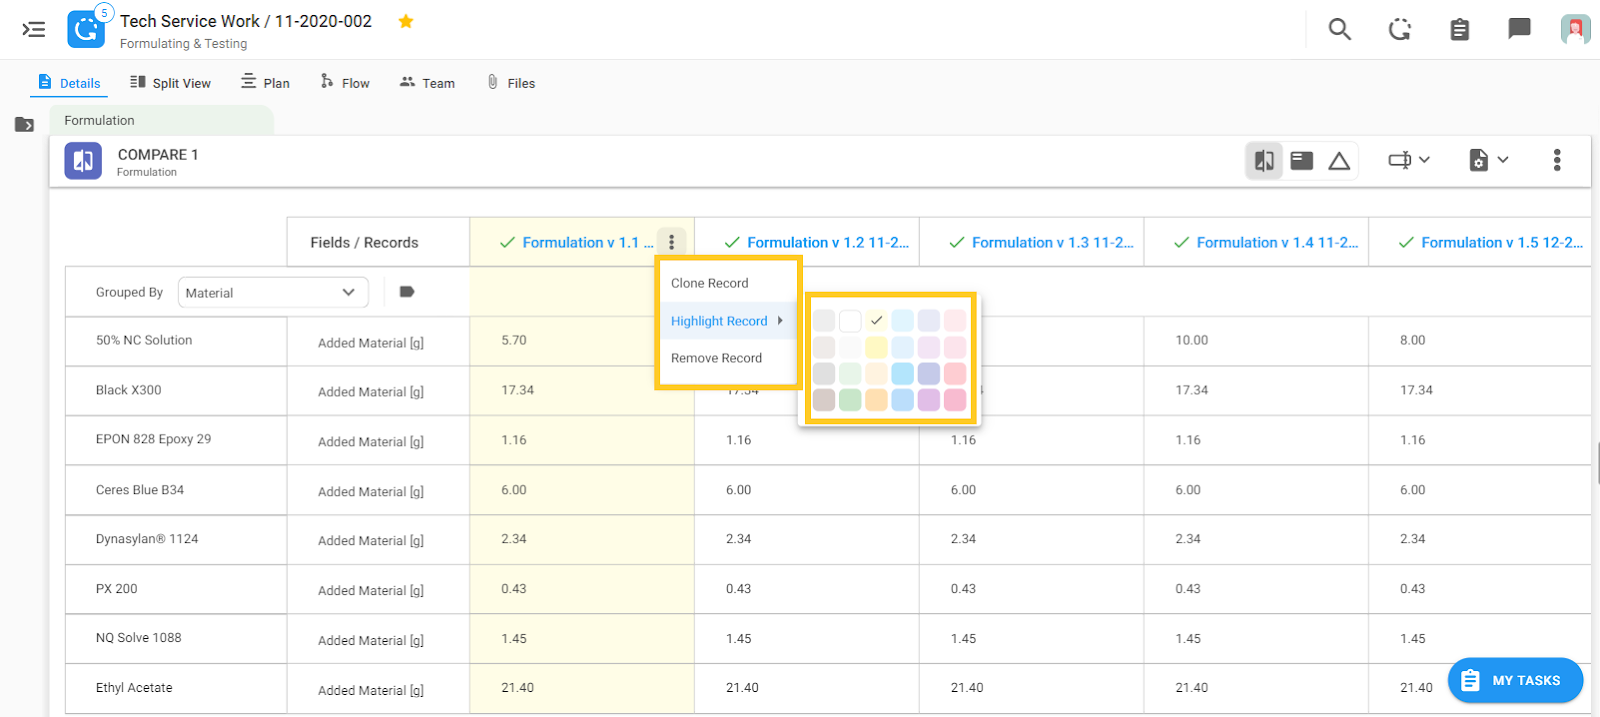Click the Fields / Records header cell
The height and width of the screenshot is (717, 1600).
378,242
